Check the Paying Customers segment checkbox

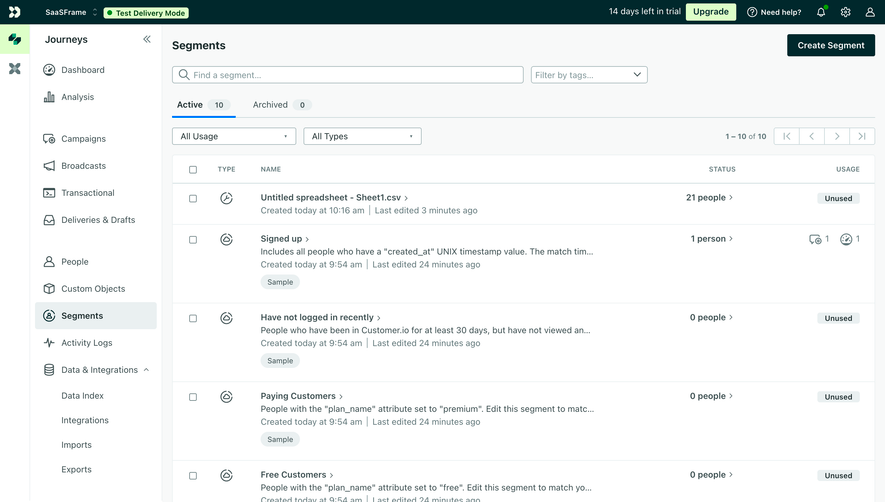pos(193,397)
